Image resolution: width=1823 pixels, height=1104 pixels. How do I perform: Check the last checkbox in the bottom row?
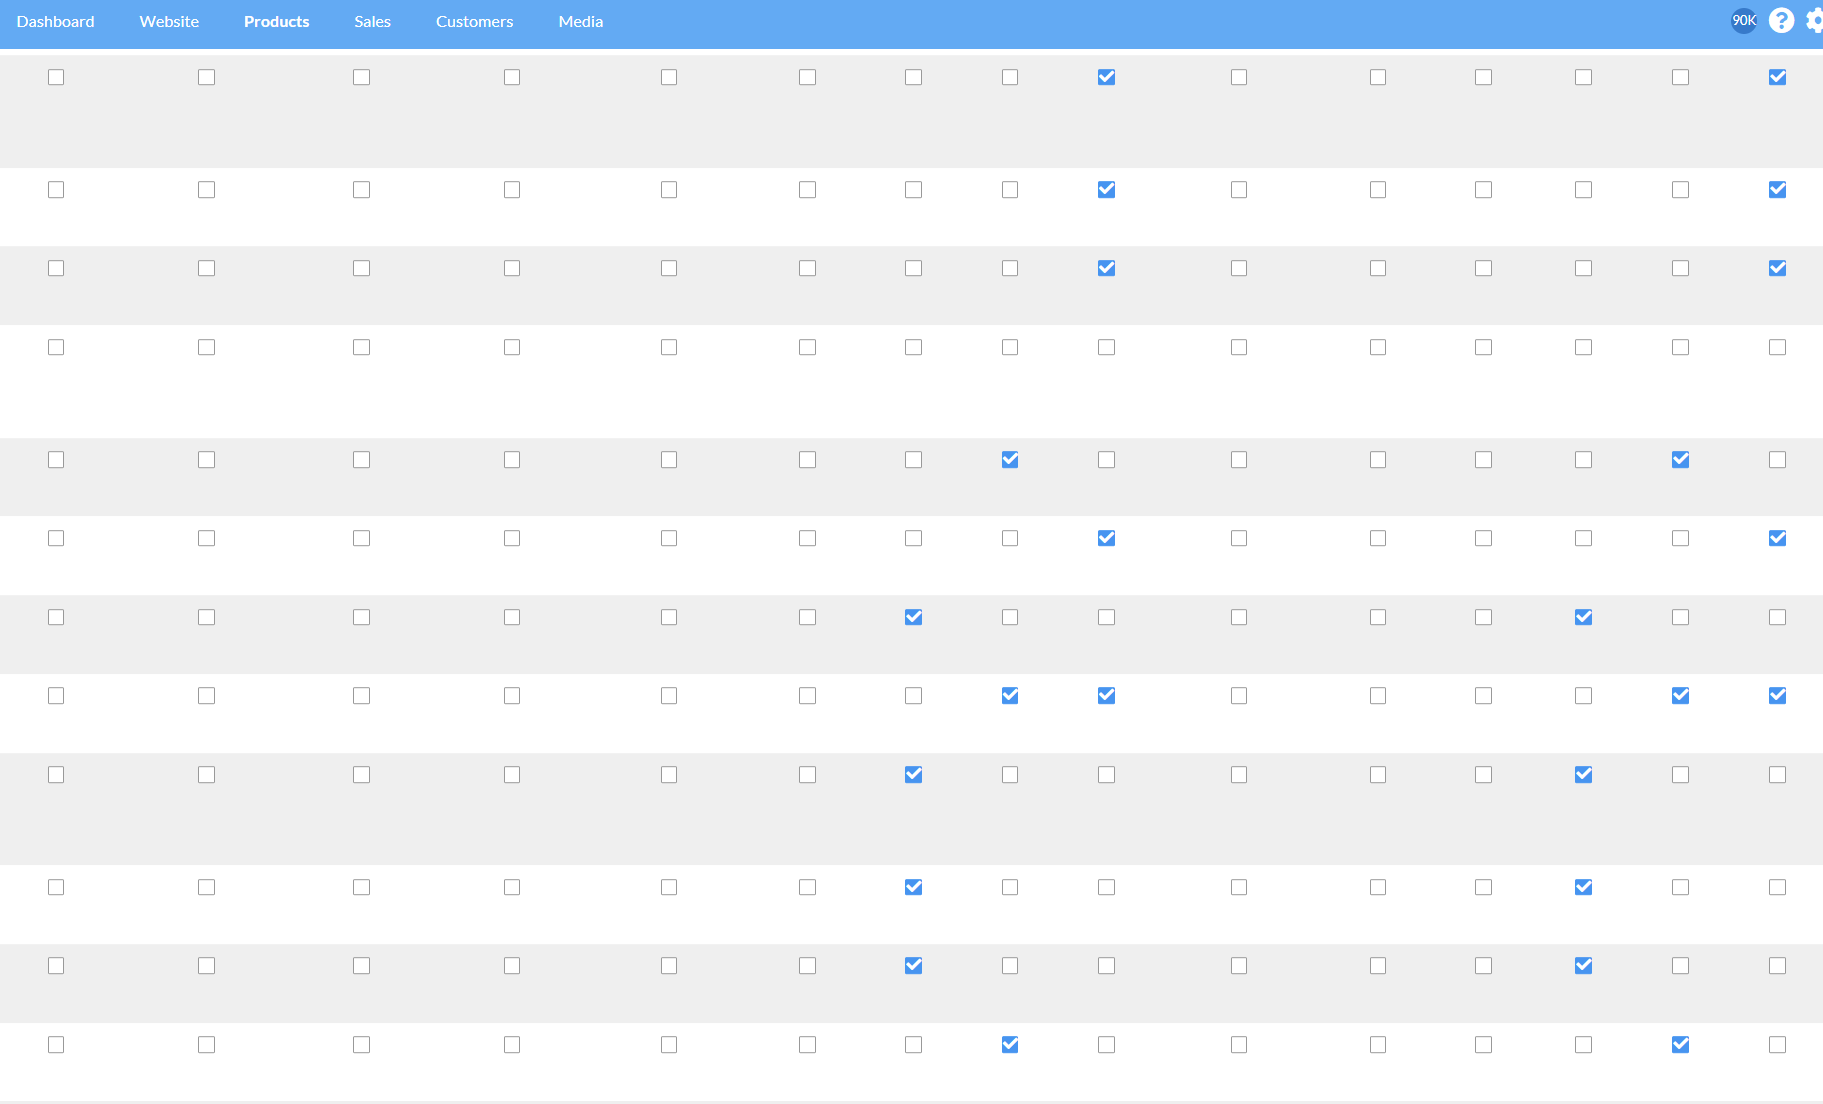(1777, 1045)
